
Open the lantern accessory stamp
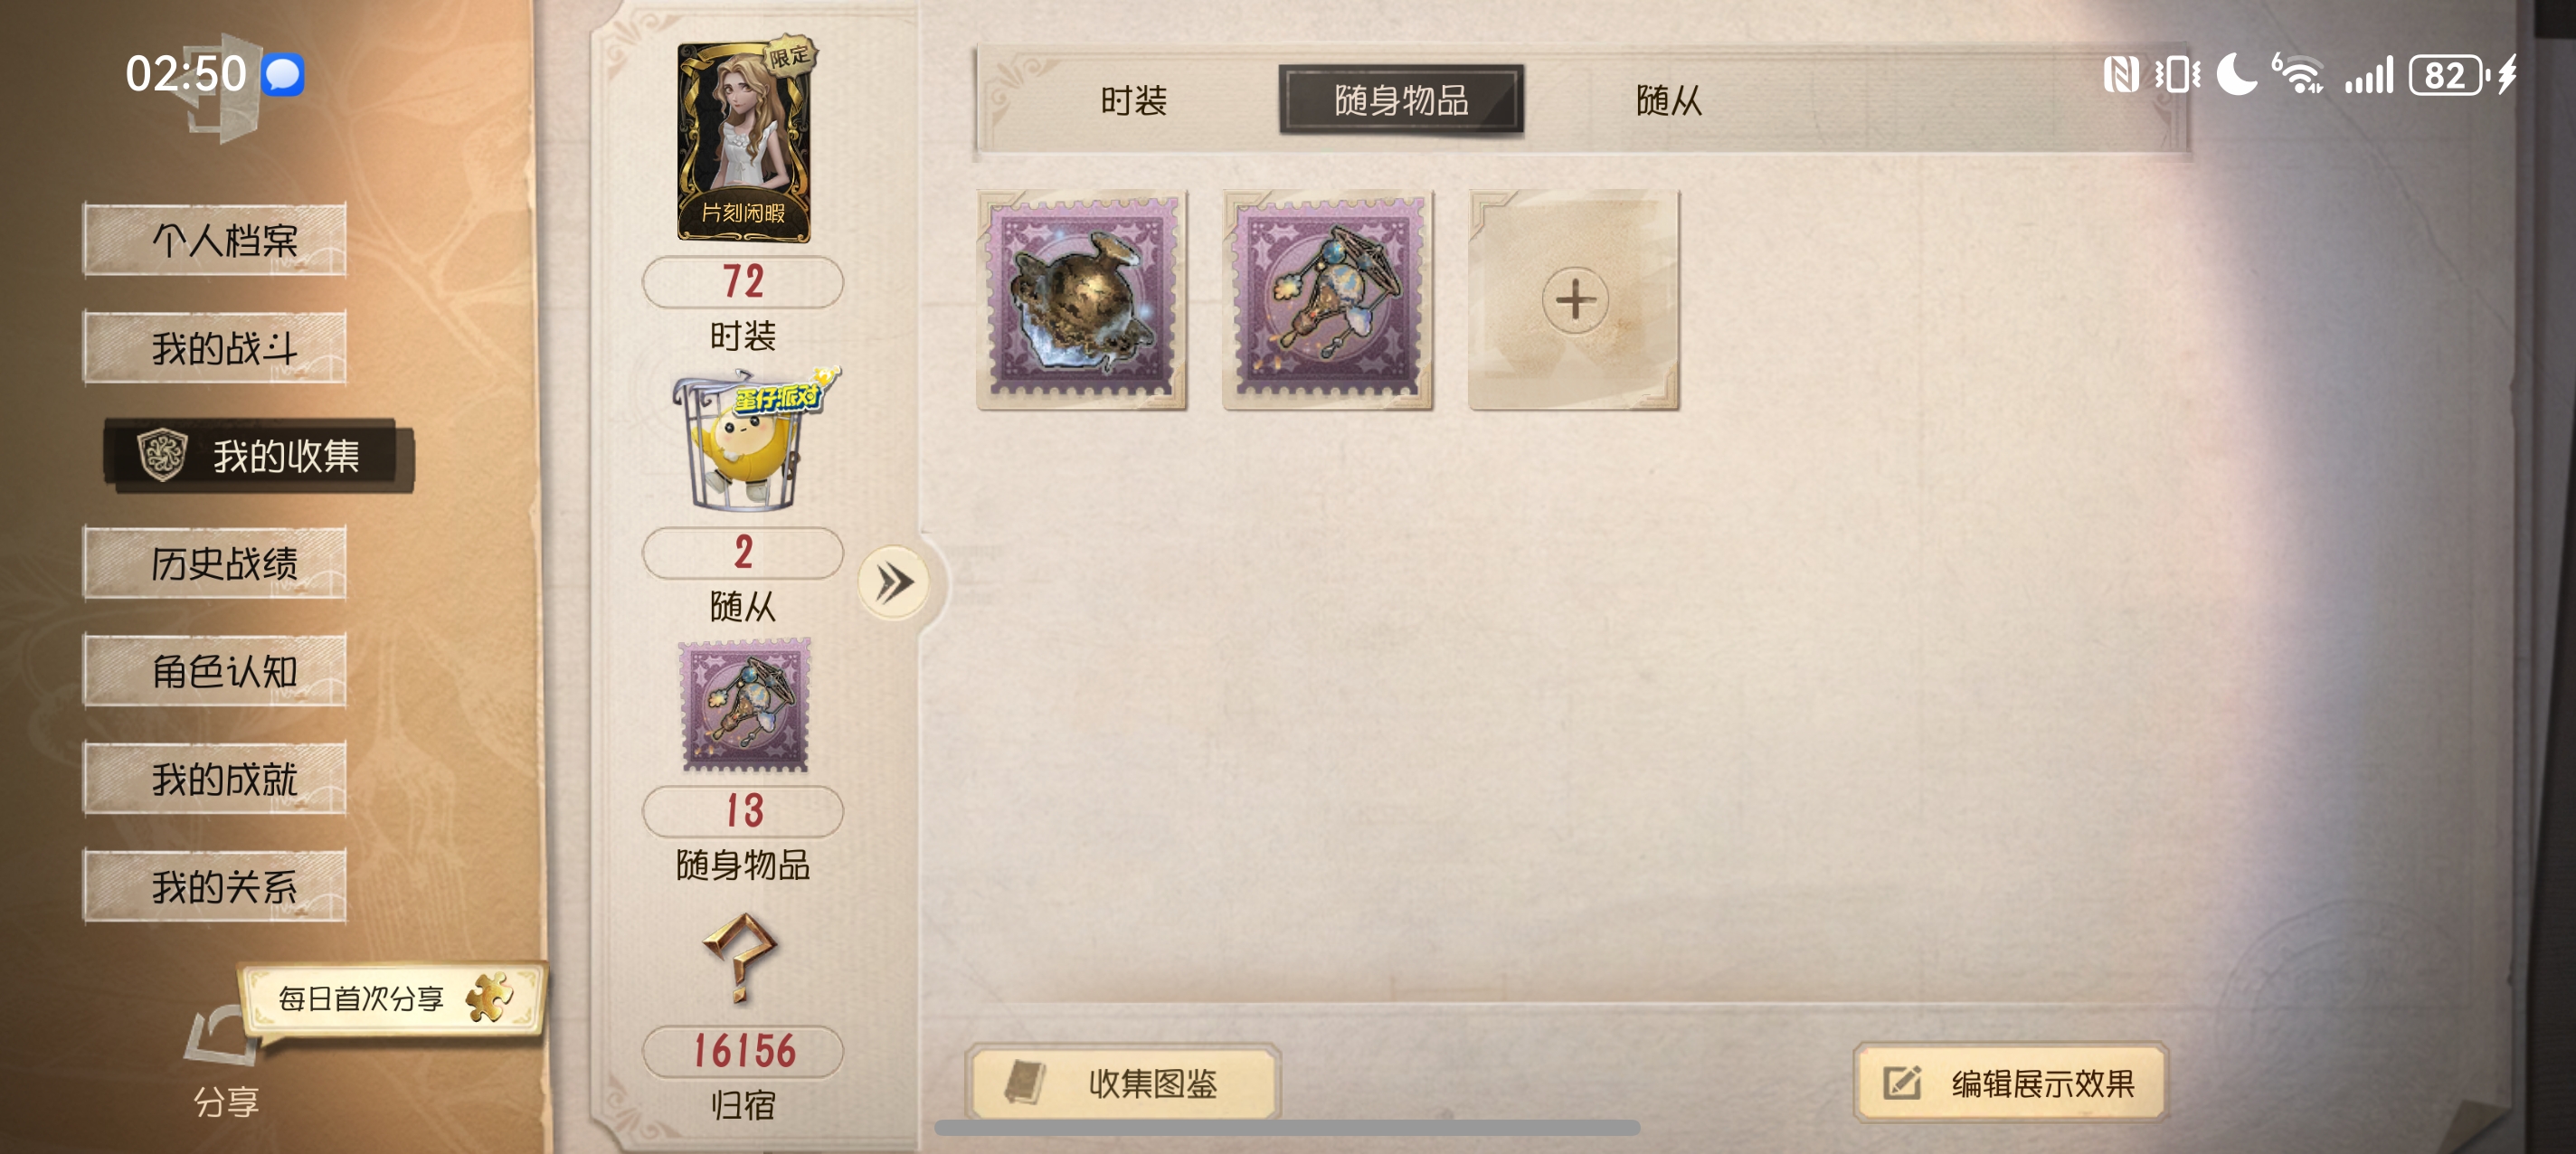(x=1327, y=300)
